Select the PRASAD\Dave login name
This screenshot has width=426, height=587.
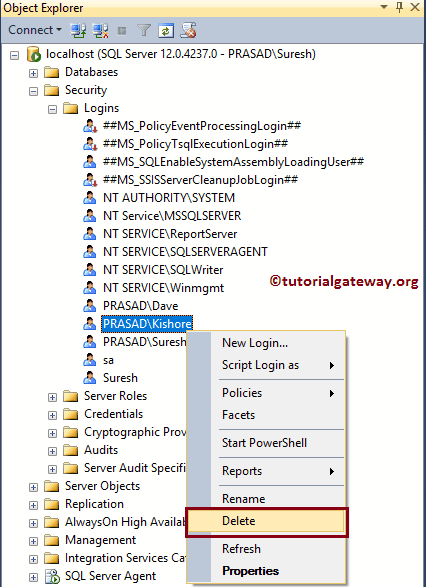tap(140, 306)
